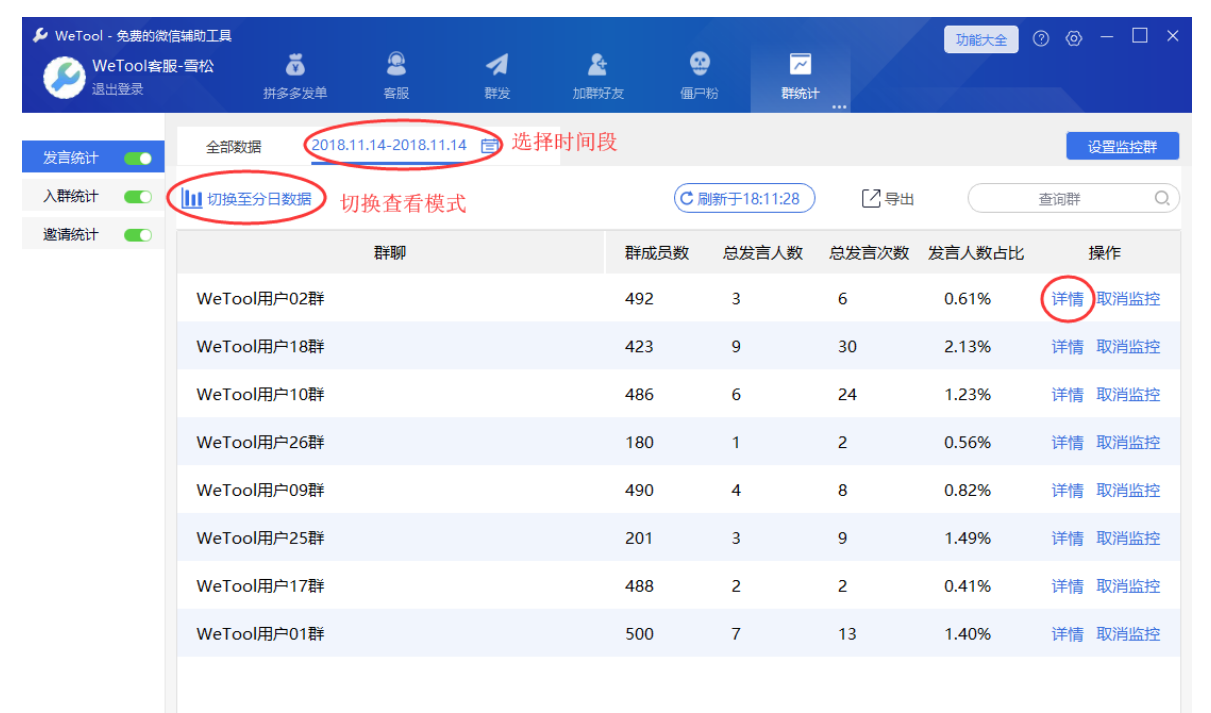The width and height of the screenshot is (1211, 713).
Task: Select the WeTool用户02群 row name
Action: coord(260,298)
